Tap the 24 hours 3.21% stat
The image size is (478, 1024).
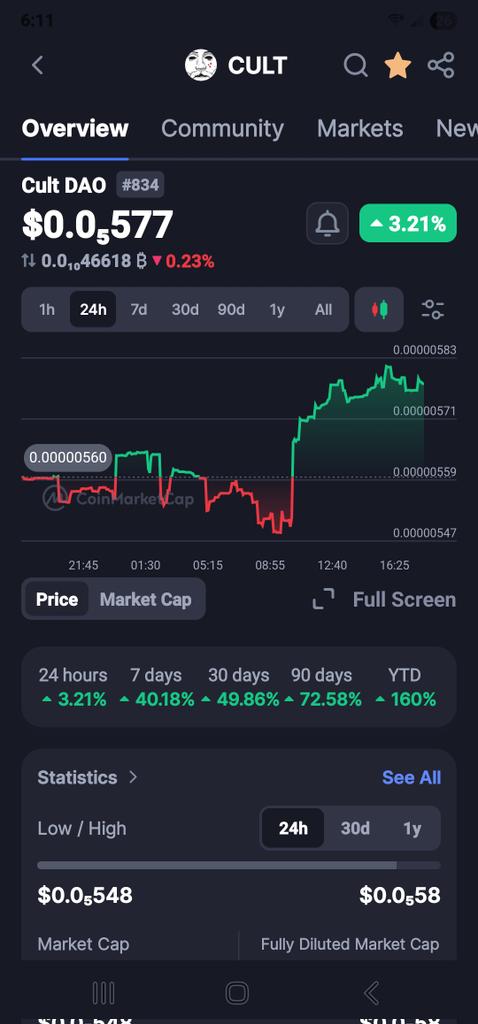tap(73, 687)
